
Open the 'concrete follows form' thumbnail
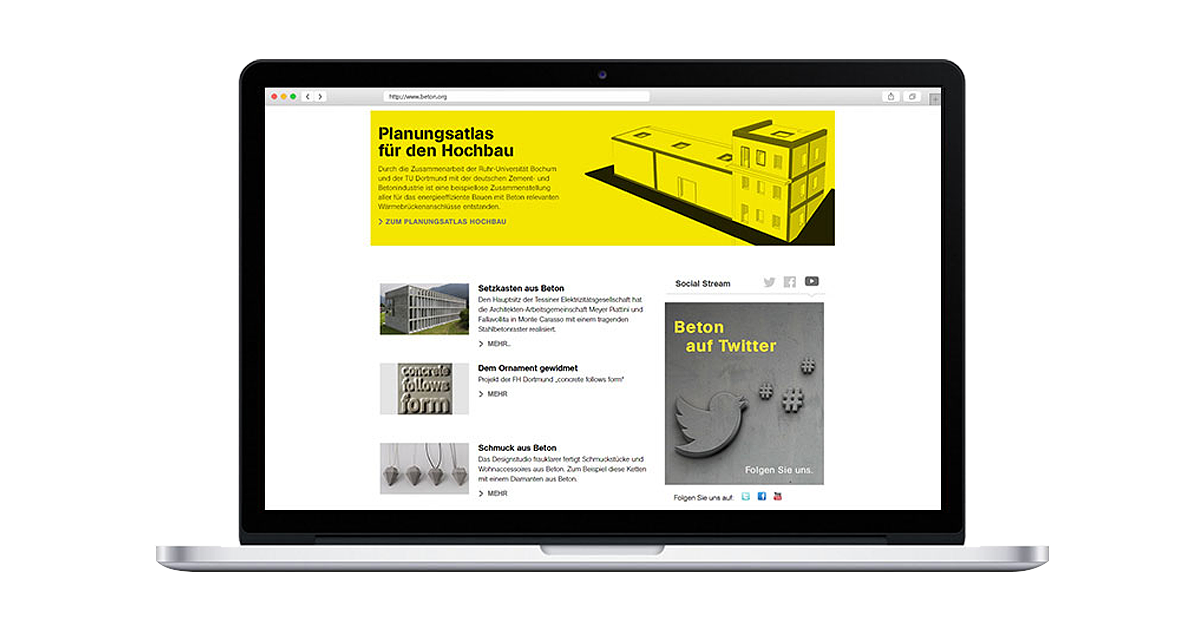pyautogui.click(x=424, y=388)
